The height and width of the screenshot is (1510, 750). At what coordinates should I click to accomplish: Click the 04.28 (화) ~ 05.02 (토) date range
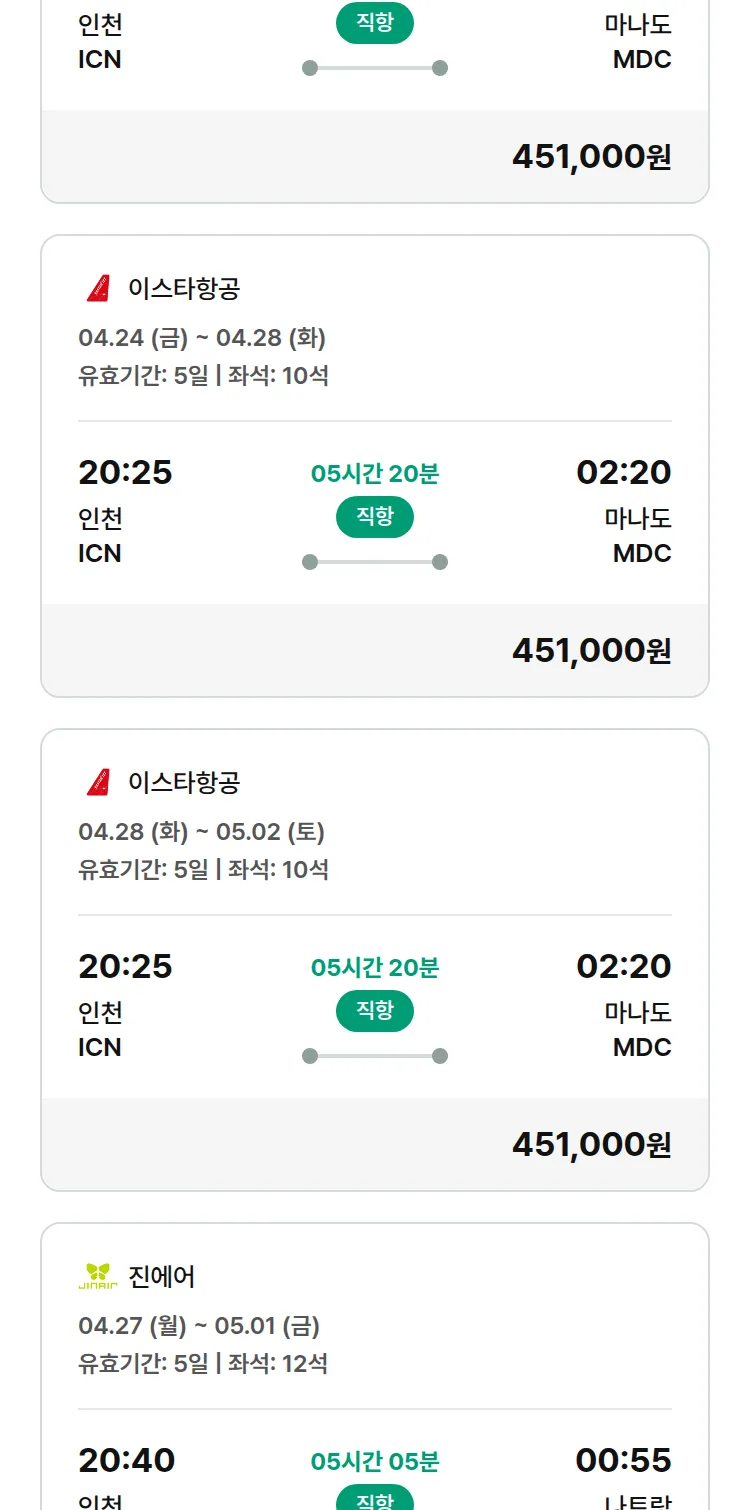click(202, 832)
